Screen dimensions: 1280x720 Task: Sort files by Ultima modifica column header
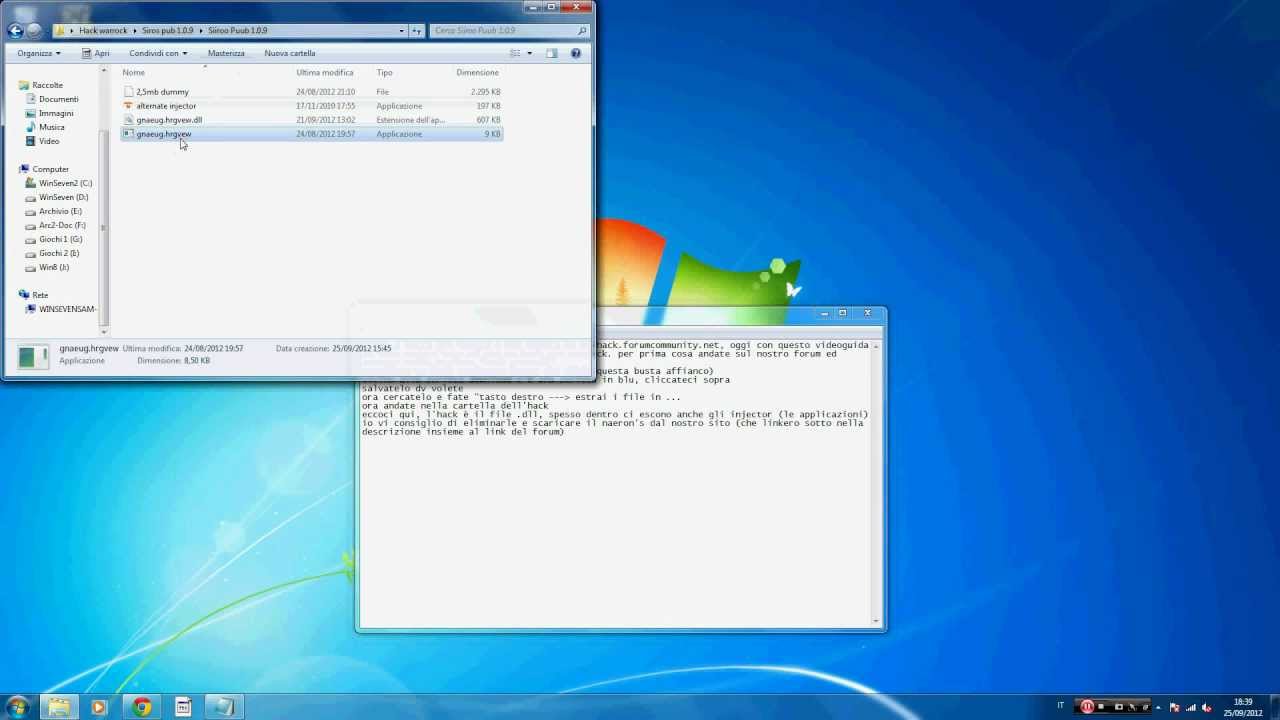coord(325,72)
